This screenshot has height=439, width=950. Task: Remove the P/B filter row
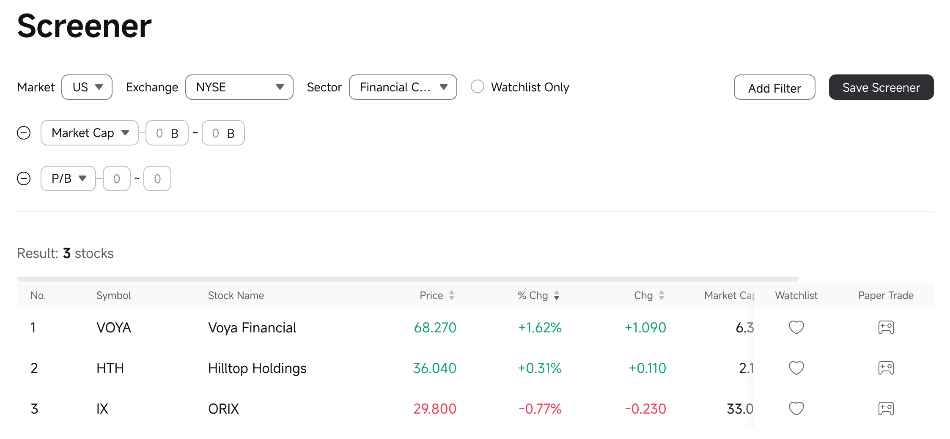(24, 179)
